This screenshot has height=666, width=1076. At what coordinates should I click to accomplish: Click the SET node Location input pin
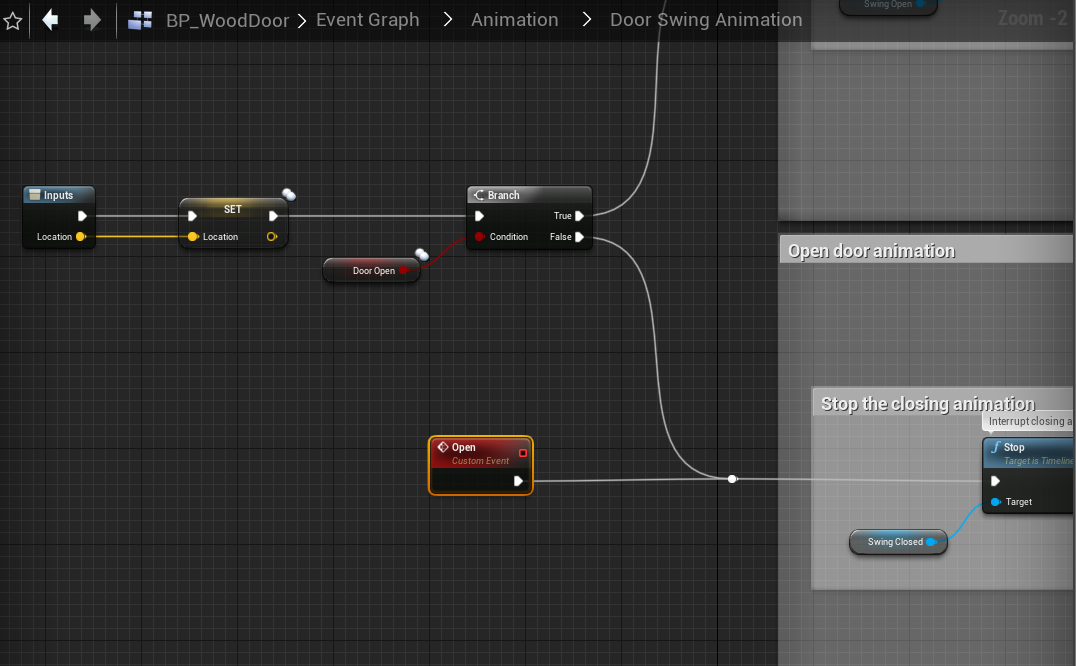[193, 237]
